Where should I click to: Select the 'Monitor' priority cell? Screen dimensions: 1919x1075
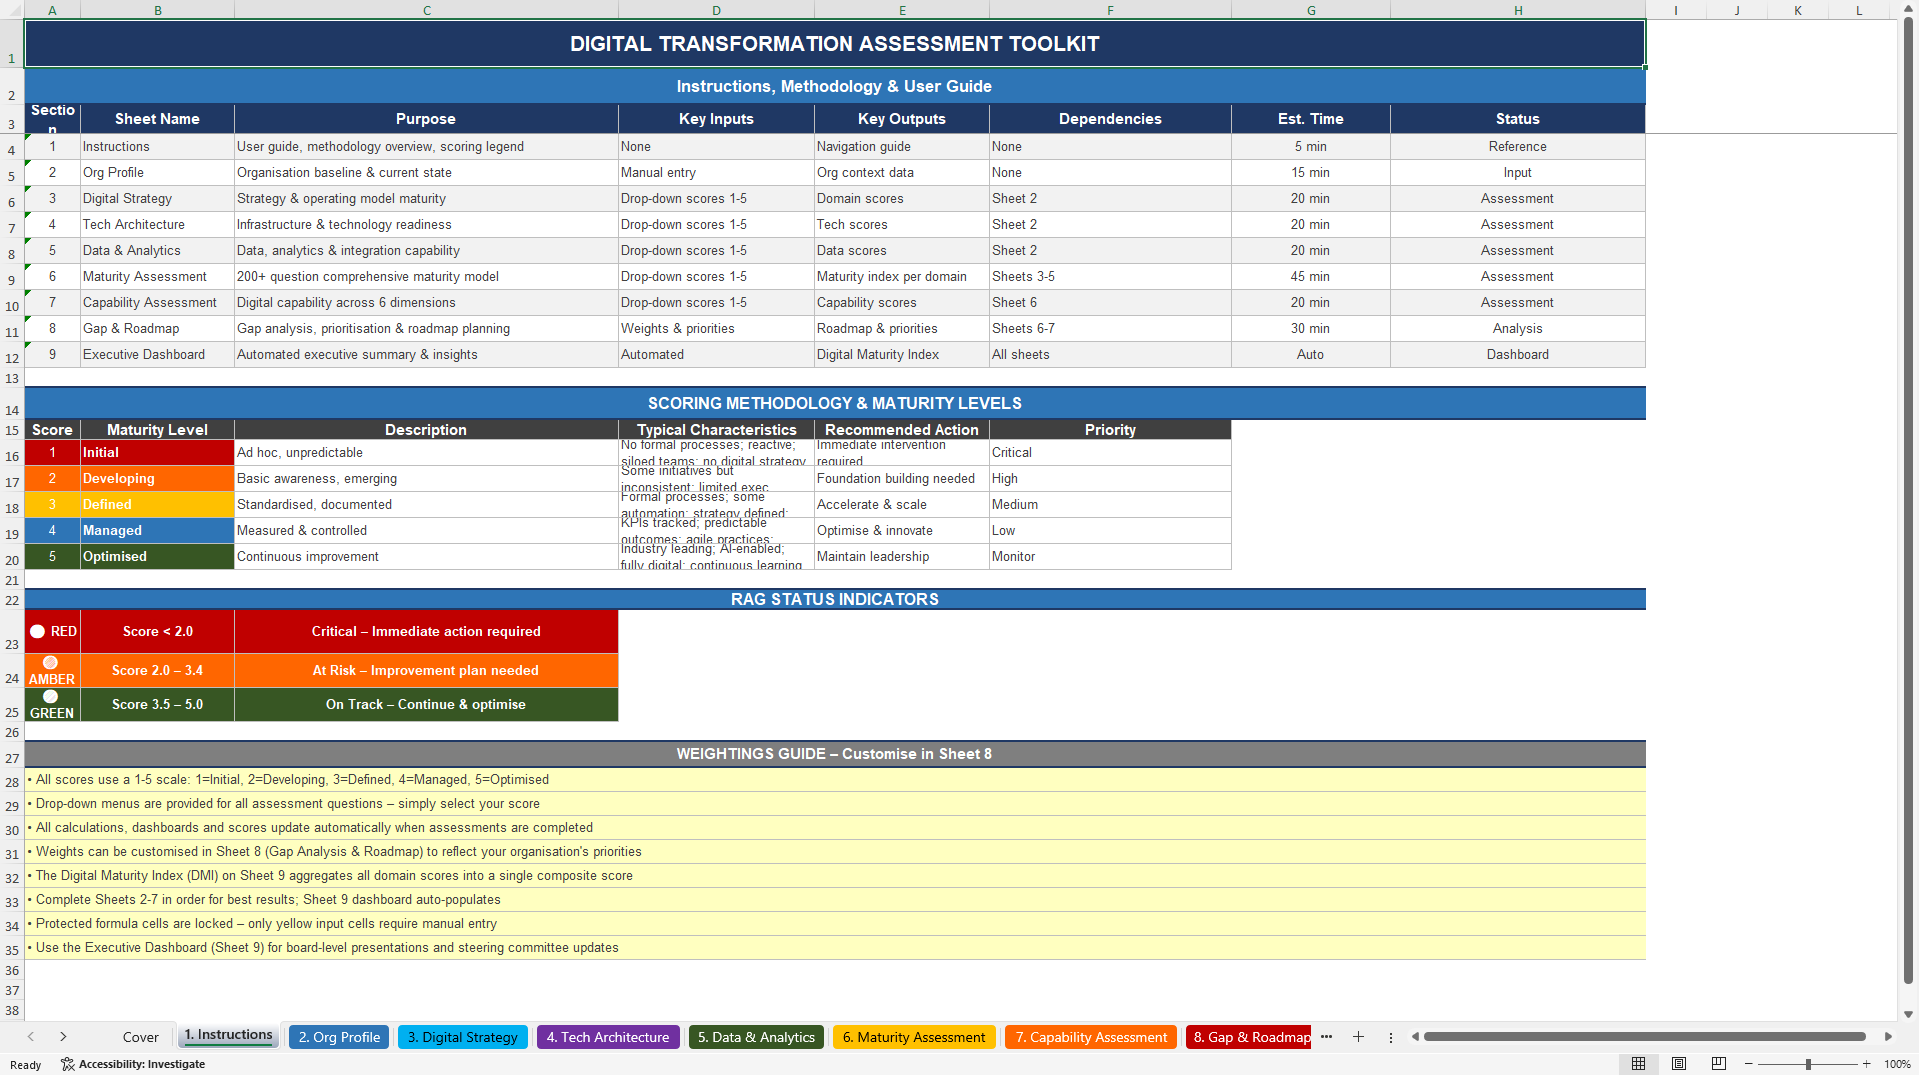(1110, 556)
